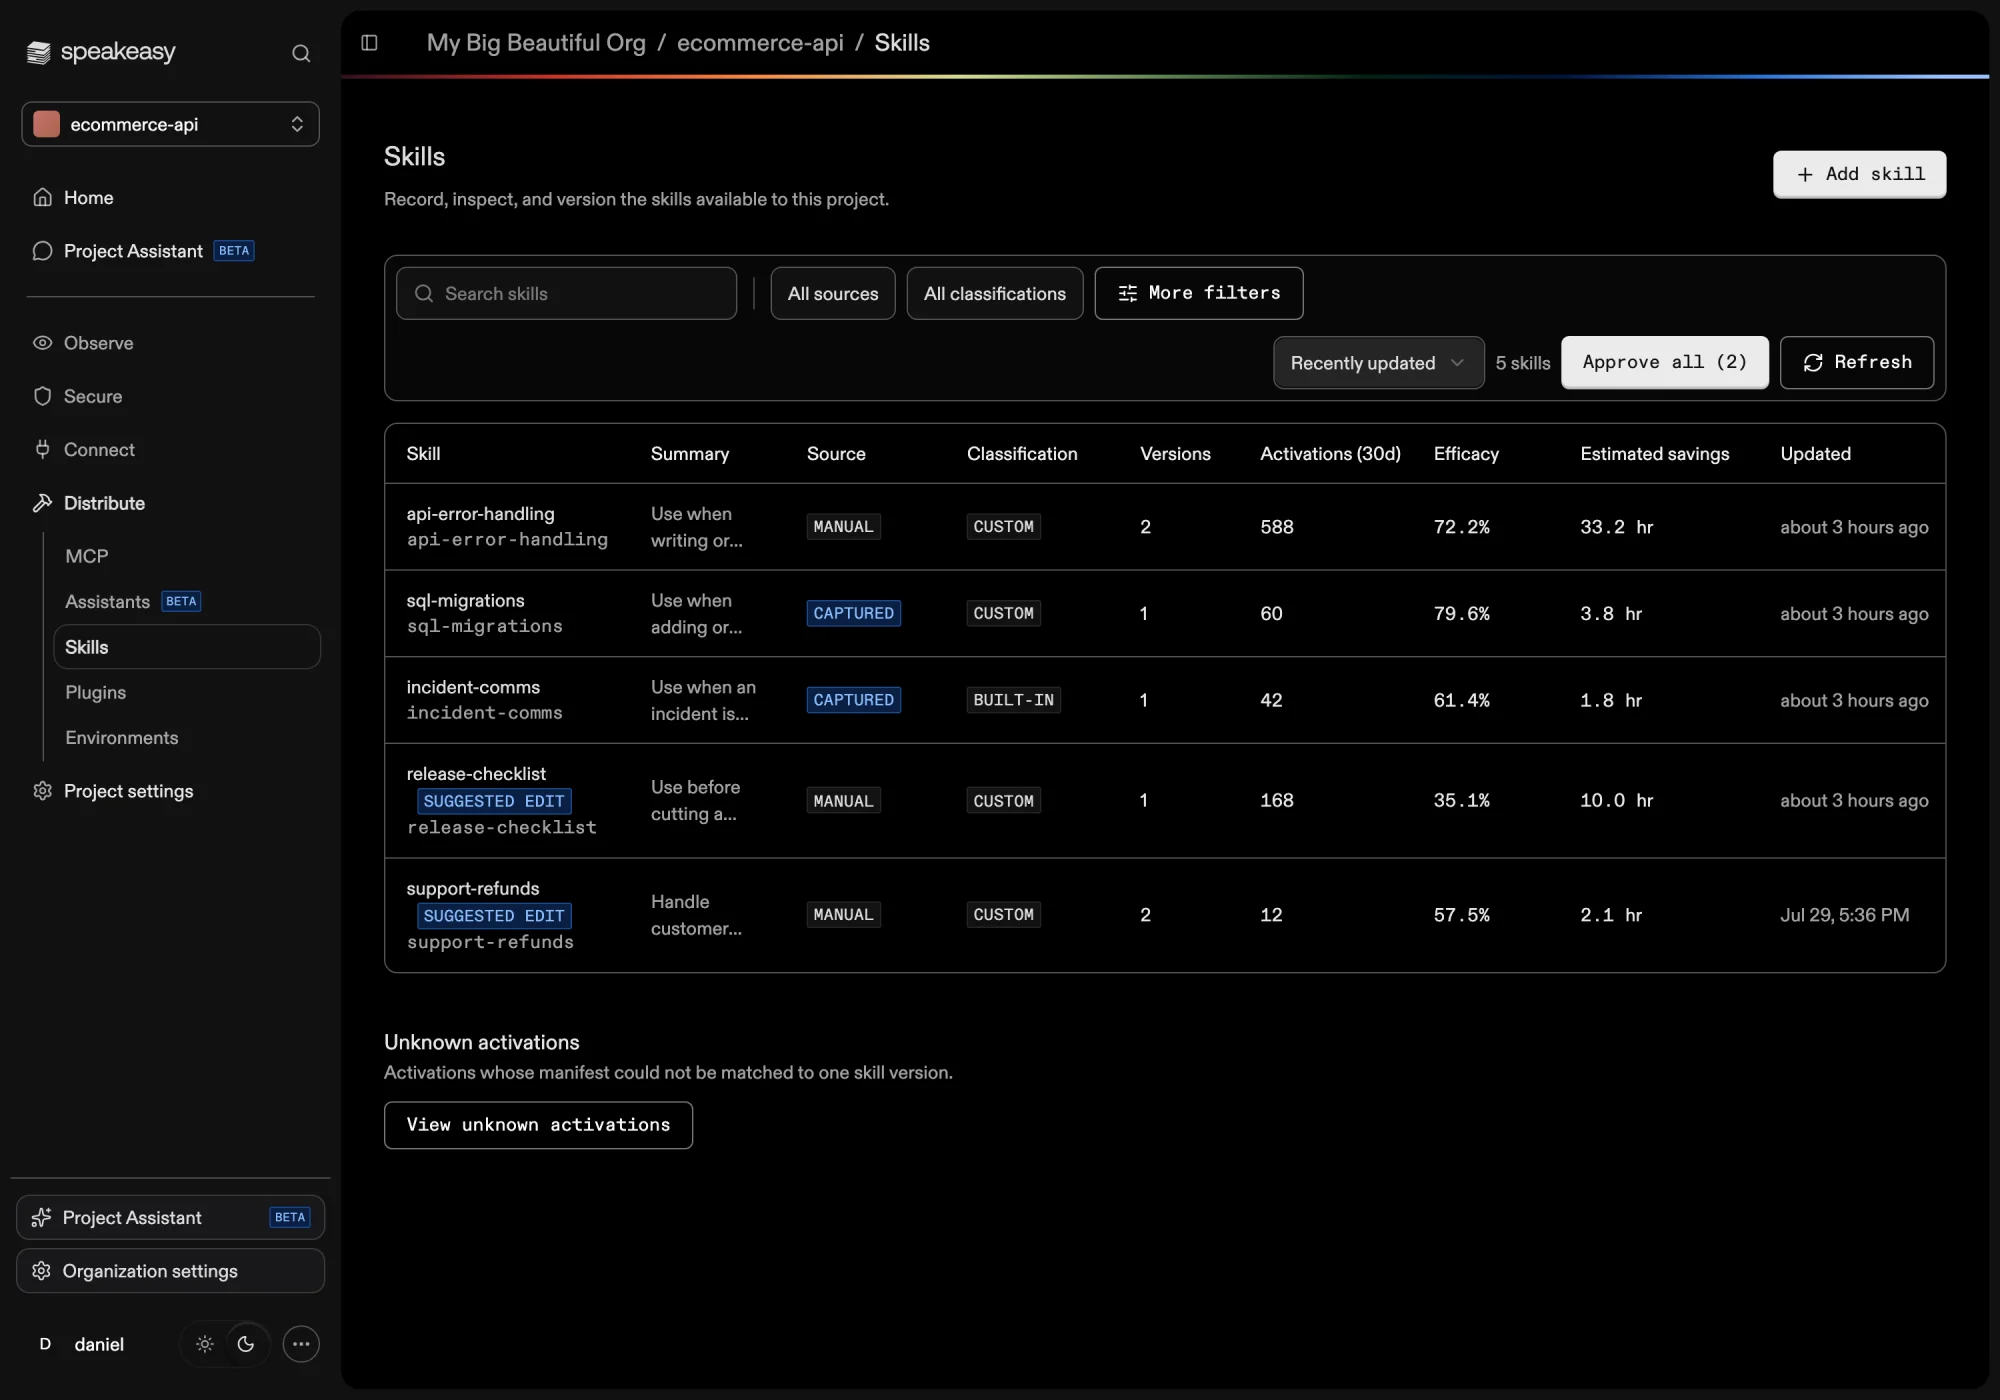Focus the Search skills field
Viewport: 2000px width, 1400px height.
[566, 293]
